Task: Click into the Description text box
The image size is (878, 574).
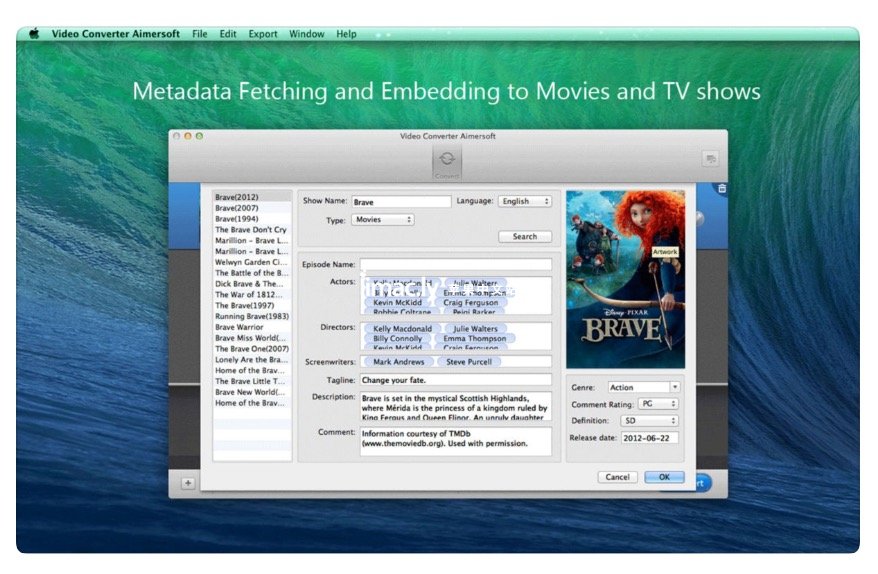Action: click(x=455, y=407)
